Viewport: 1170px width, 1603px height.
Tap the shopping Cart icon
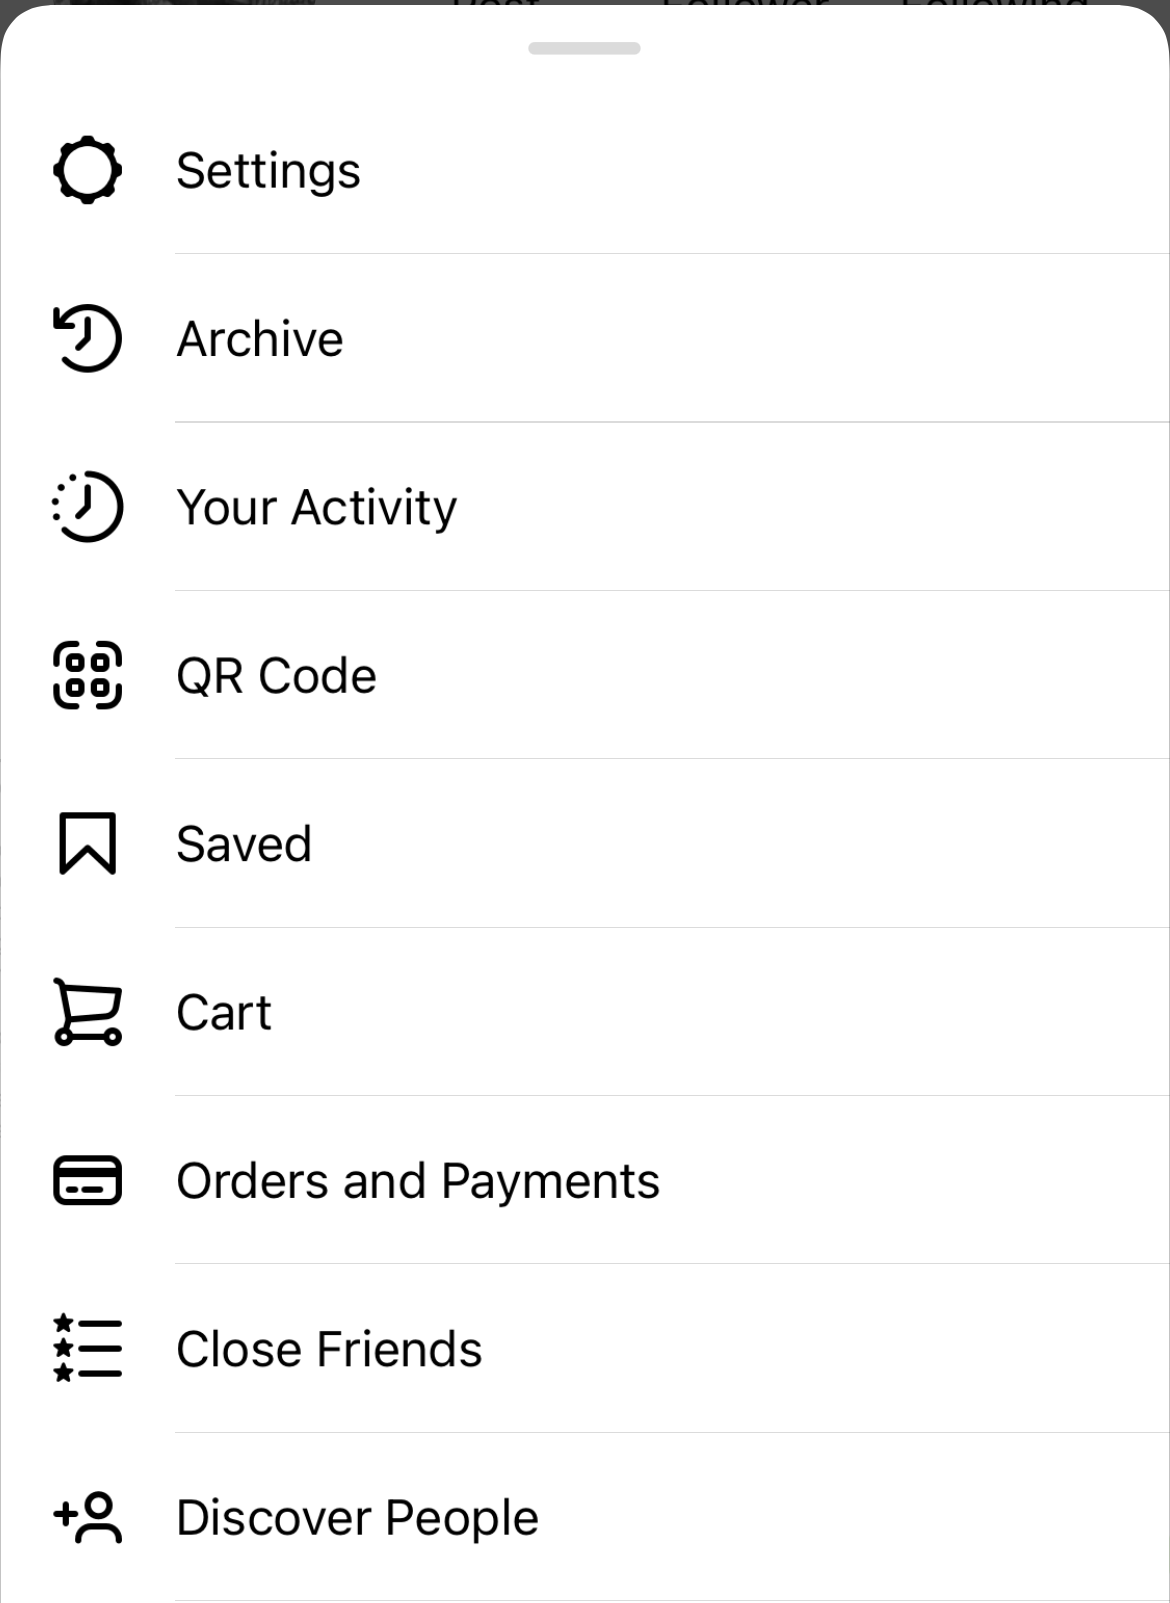coord(87,1012)
